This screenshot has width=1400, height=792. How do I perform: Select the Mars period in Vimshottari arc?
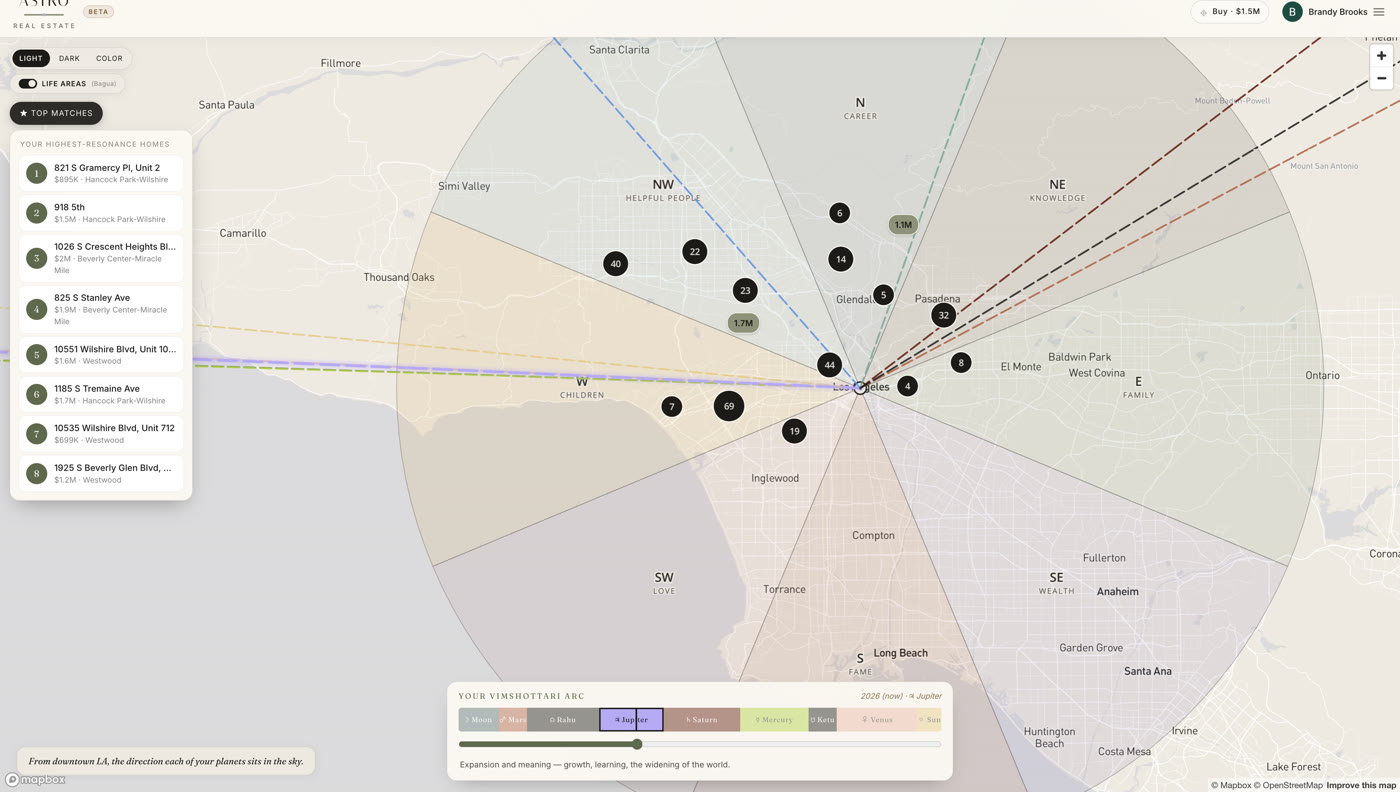513,720
